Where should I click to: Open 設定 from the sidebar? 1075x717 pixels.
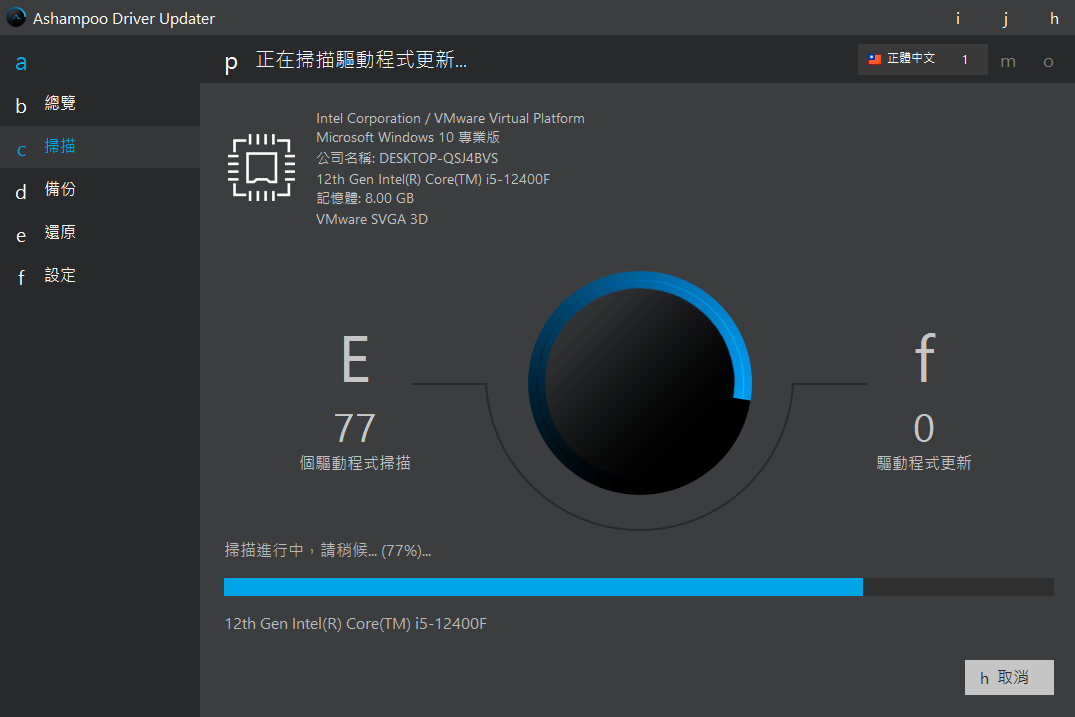(x=100, y=276)
